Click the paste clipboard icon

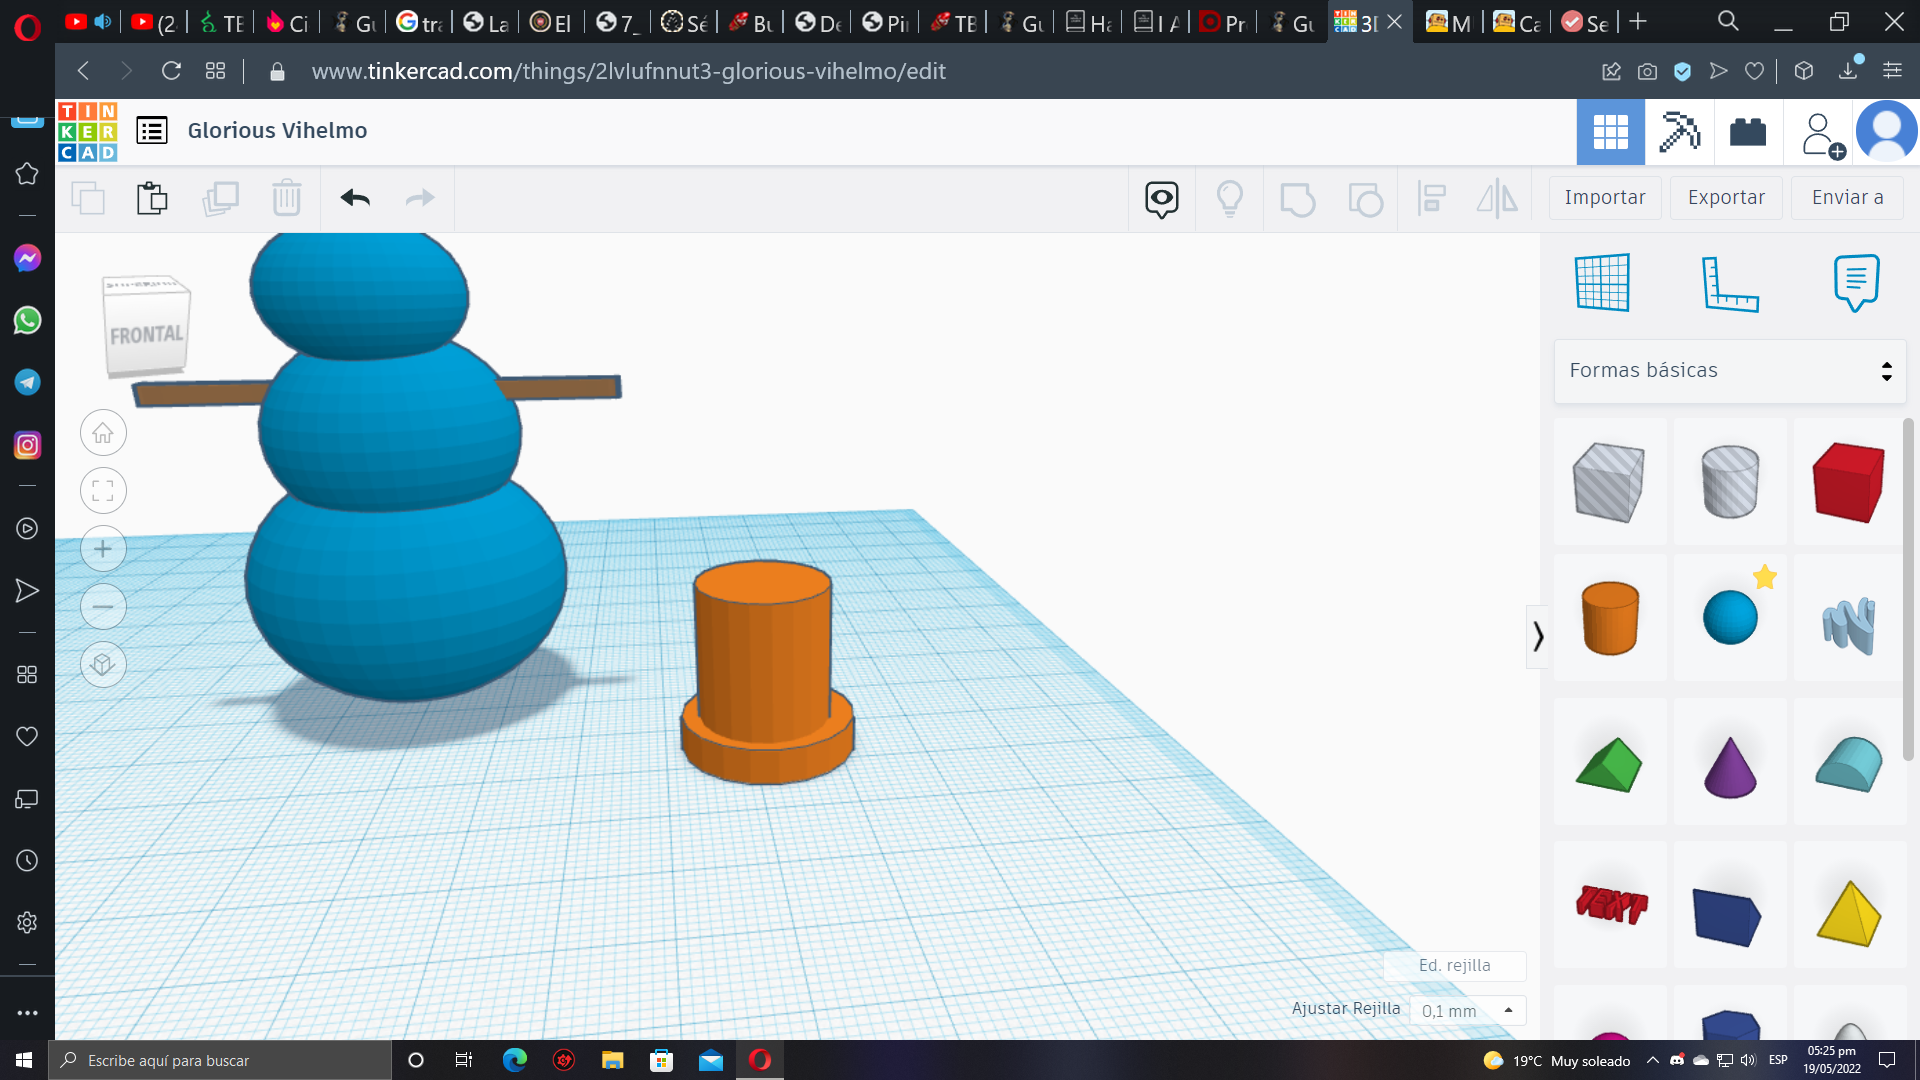coord(152,198)
